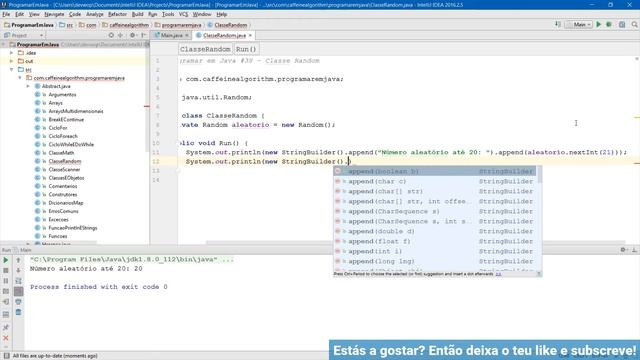This screenshot has width=640, height=360.
Task: Pin the Run tab using the pin icon
Action: click(x=6, y=327)
